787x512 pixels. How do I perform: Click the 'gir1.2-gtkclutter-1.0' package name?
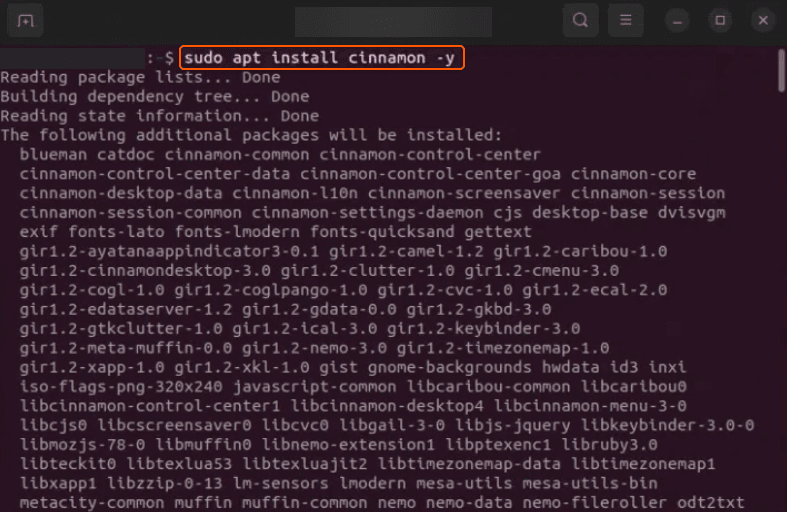coord(121,329)
